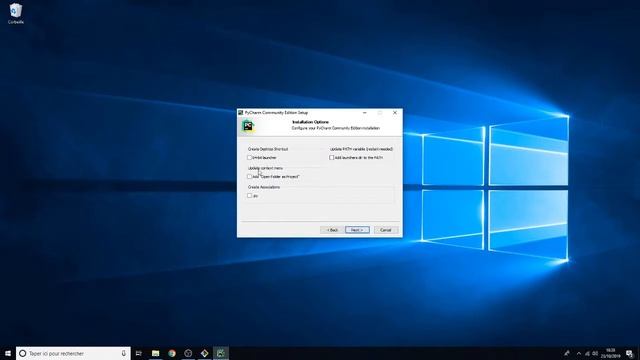The height and width of the screenshot is (360, 640).
Task: Open Task View from the taskbar
Action: [139, 353]
